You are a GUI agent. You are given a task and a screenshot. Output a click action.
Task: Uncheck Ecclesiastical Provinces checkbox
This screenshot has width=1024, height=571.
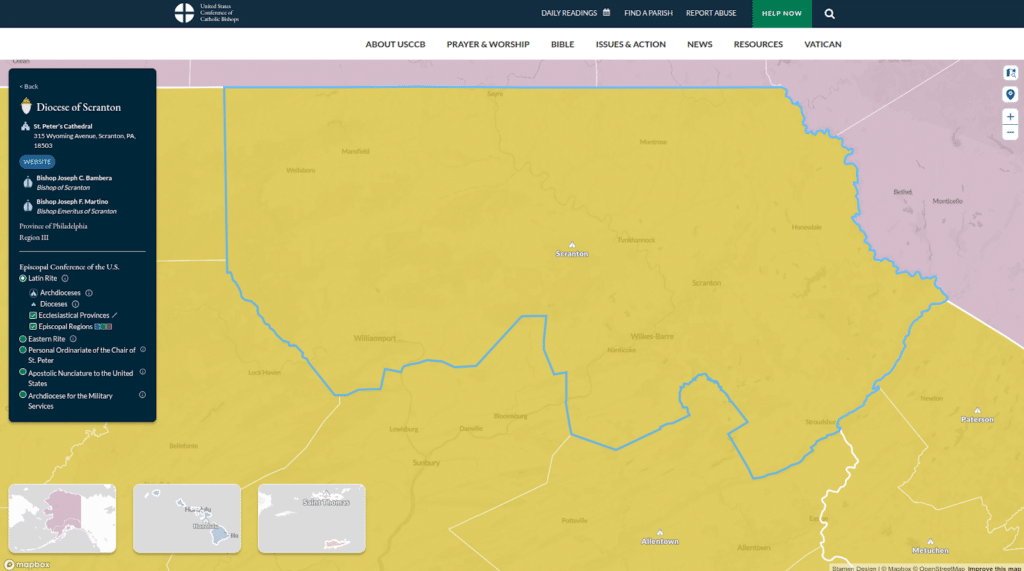pyautogui.click(x=33, y=315)
